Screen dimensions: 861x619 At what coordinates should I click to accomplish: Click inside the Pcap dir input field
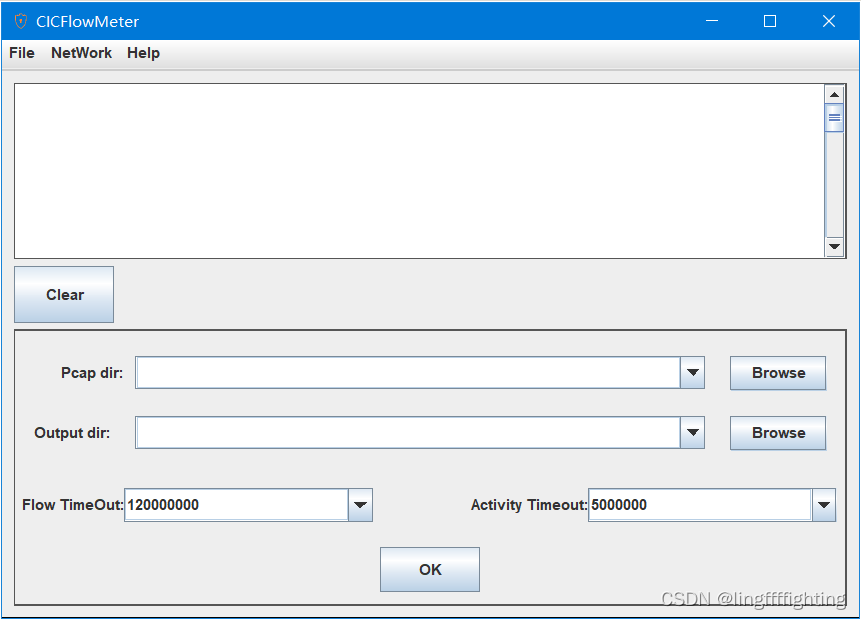coord(400,372)
